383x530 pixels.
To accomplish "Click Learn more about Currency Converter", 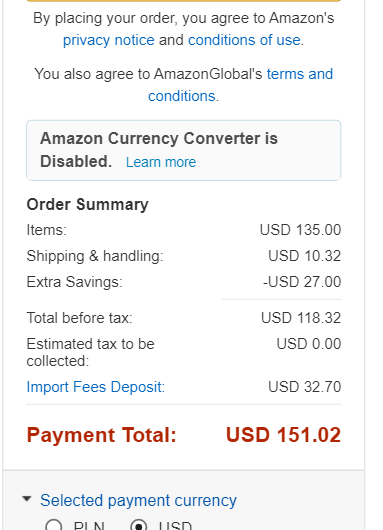I will pos(161,162).
